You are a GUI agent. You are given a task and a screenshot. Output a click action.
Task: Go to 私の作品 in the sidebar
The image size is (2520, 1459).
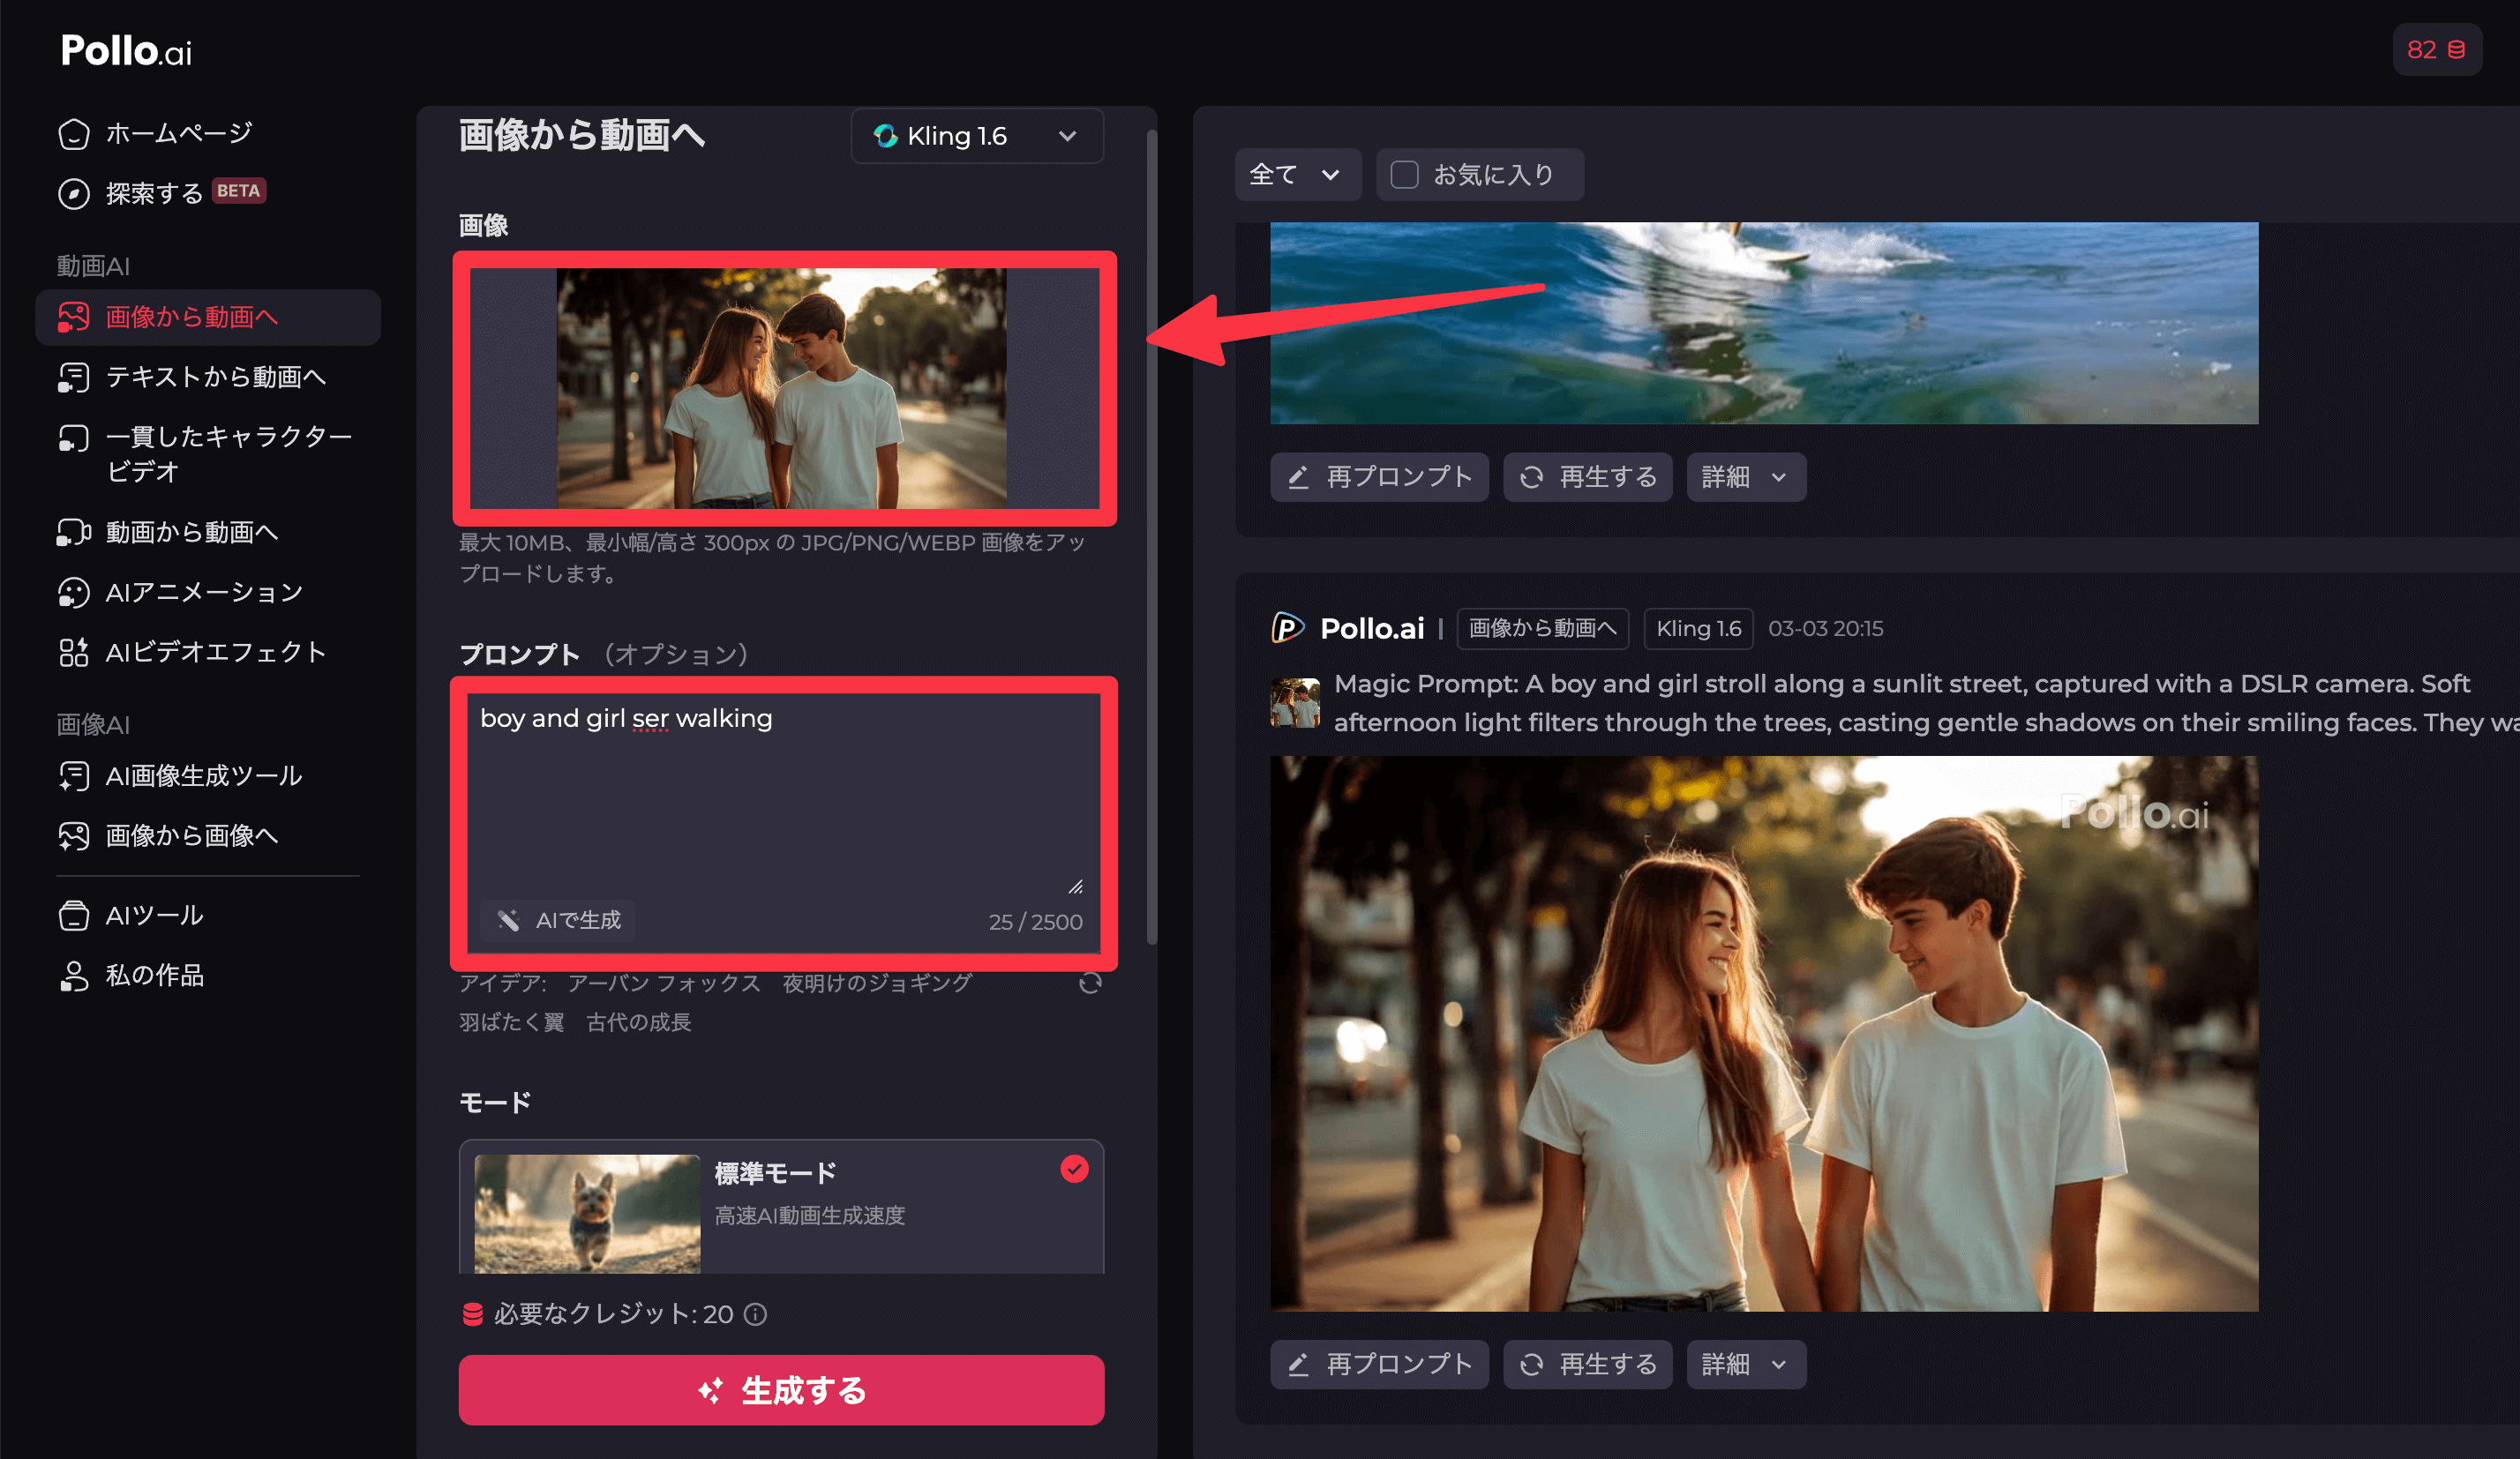click(154, 975)
